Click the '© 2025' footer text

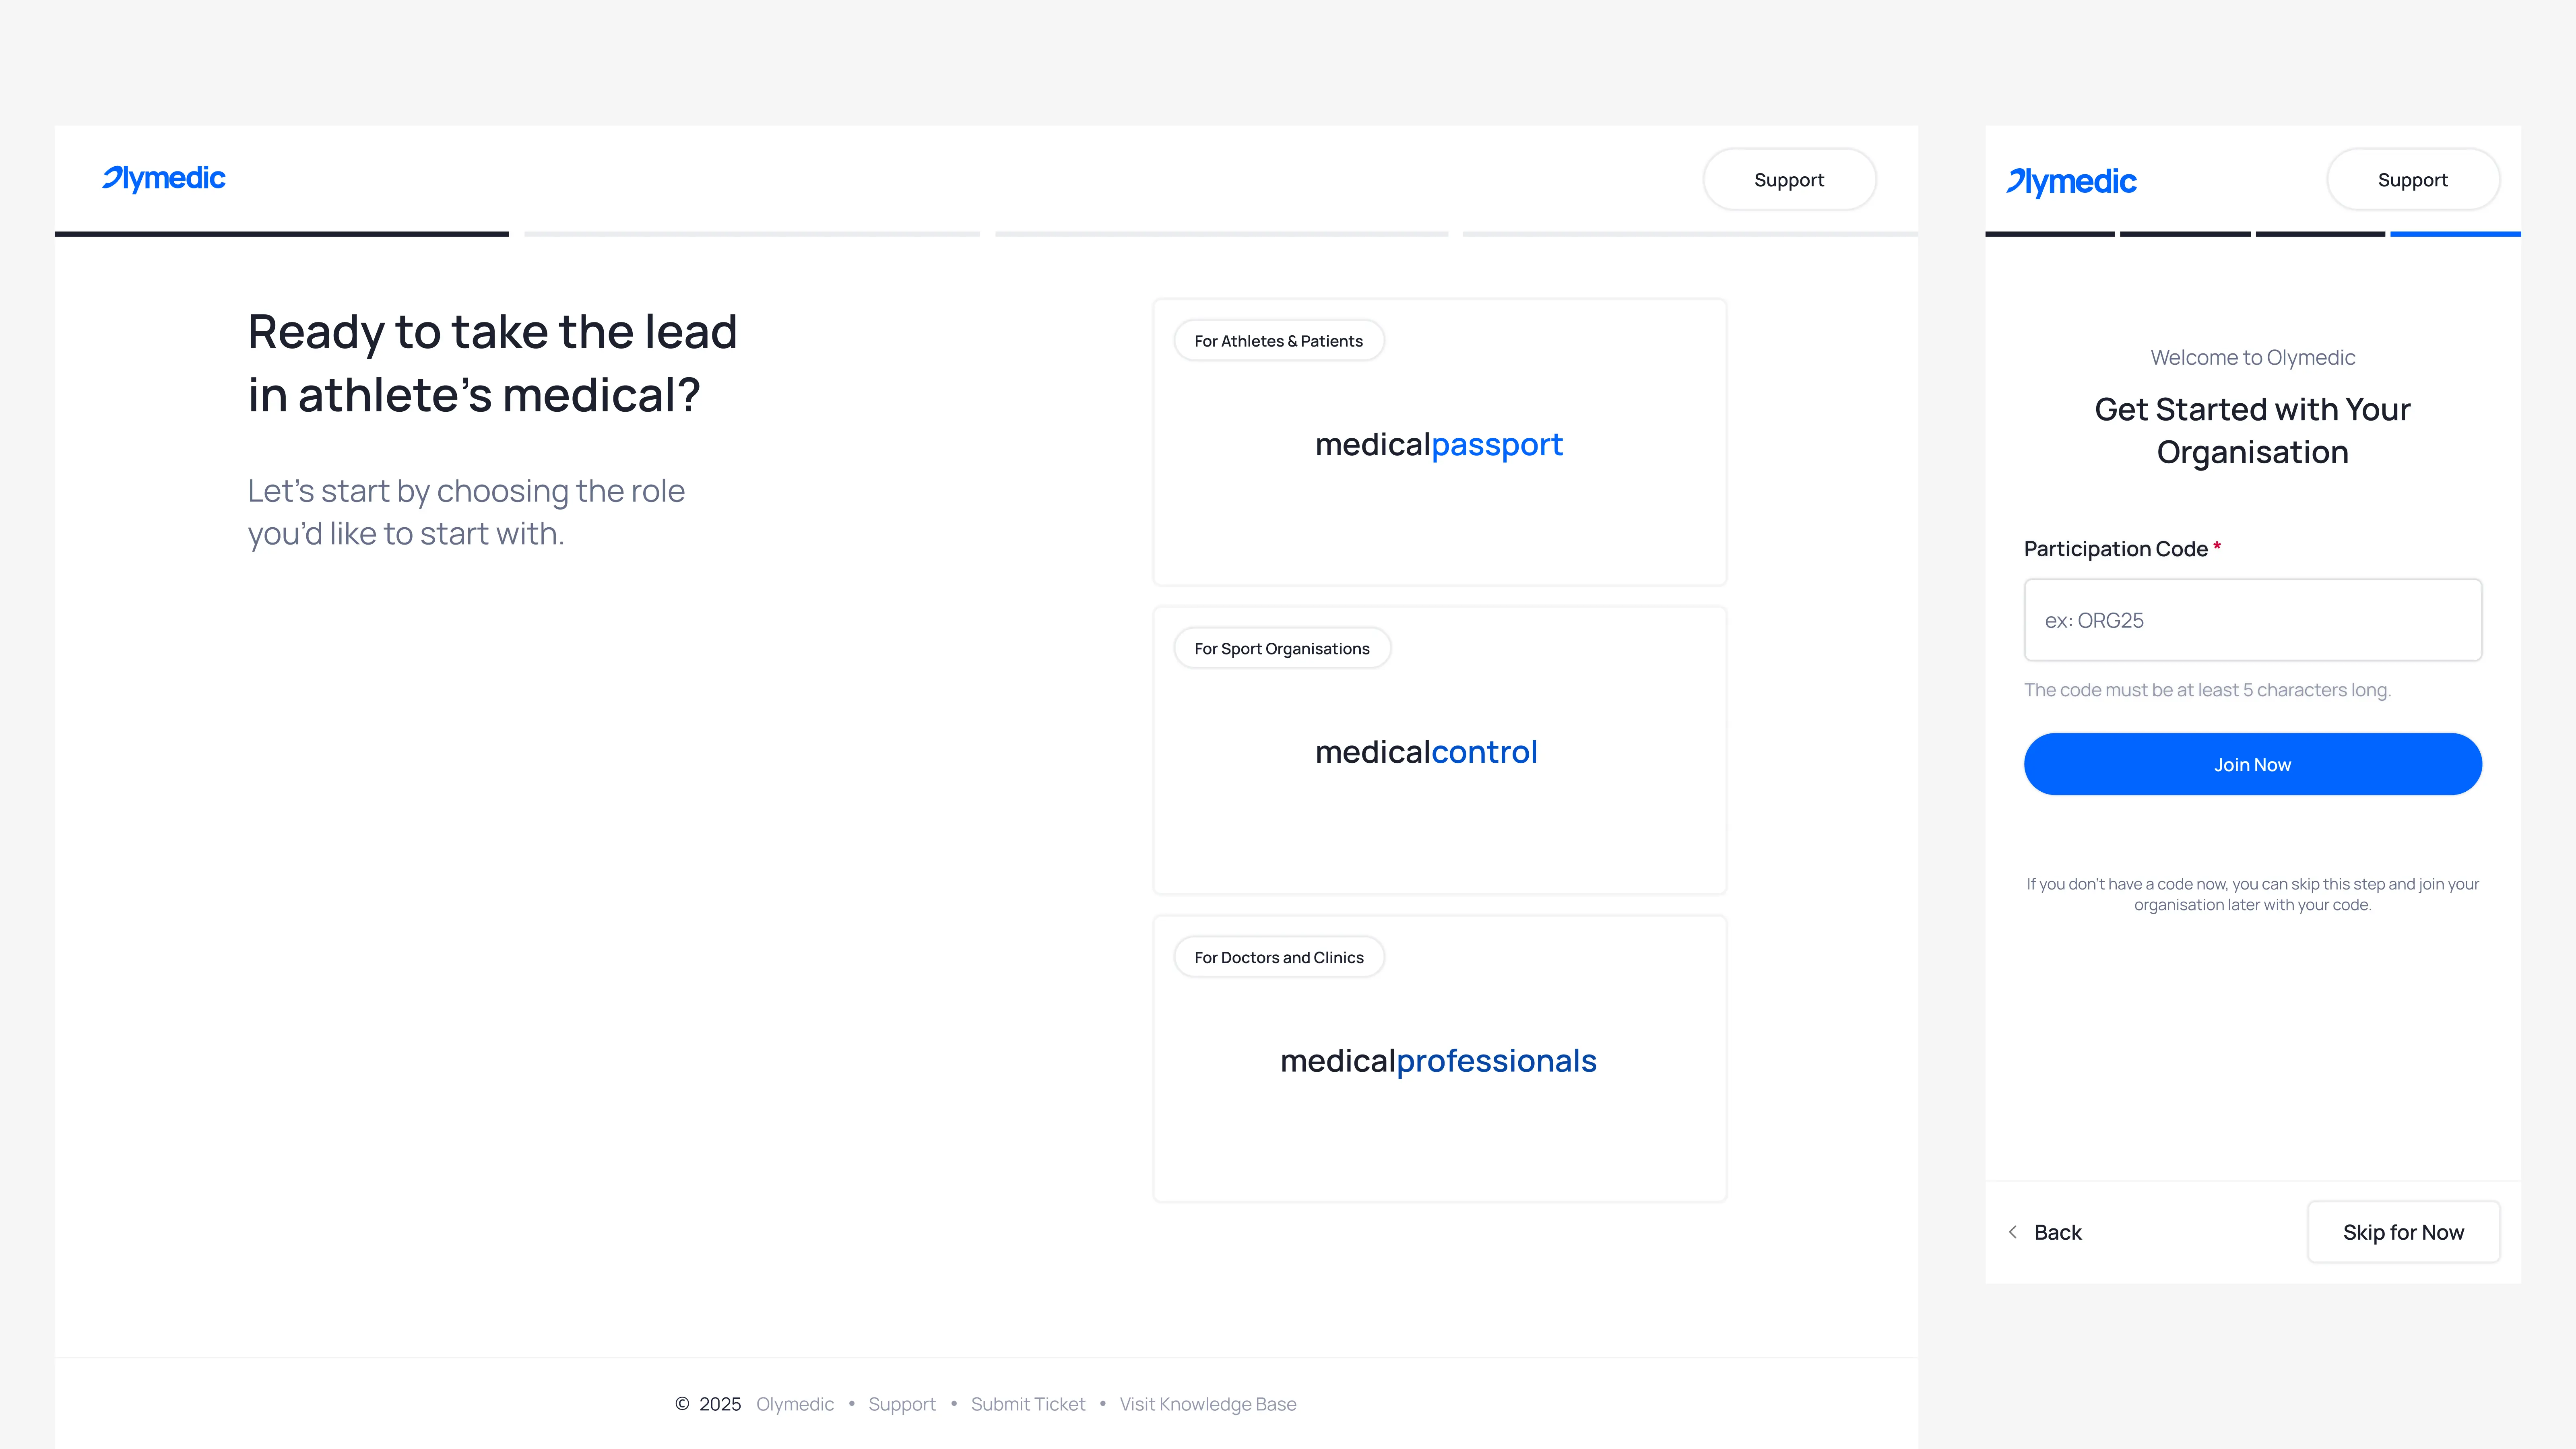708,1404
